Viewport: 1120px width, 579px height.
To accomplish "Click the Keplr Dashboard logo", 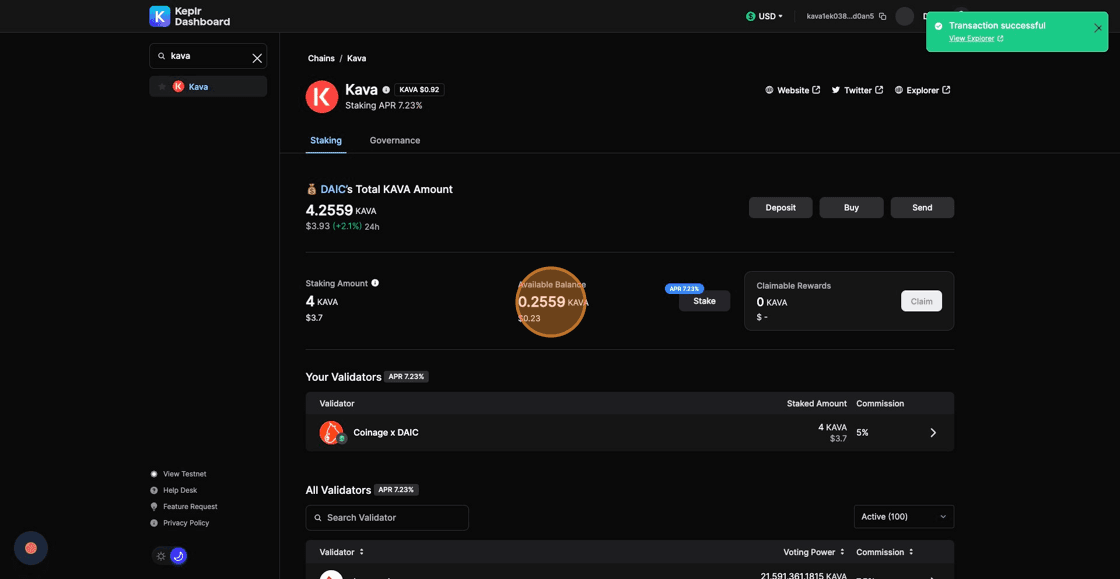I will point(190,16).
